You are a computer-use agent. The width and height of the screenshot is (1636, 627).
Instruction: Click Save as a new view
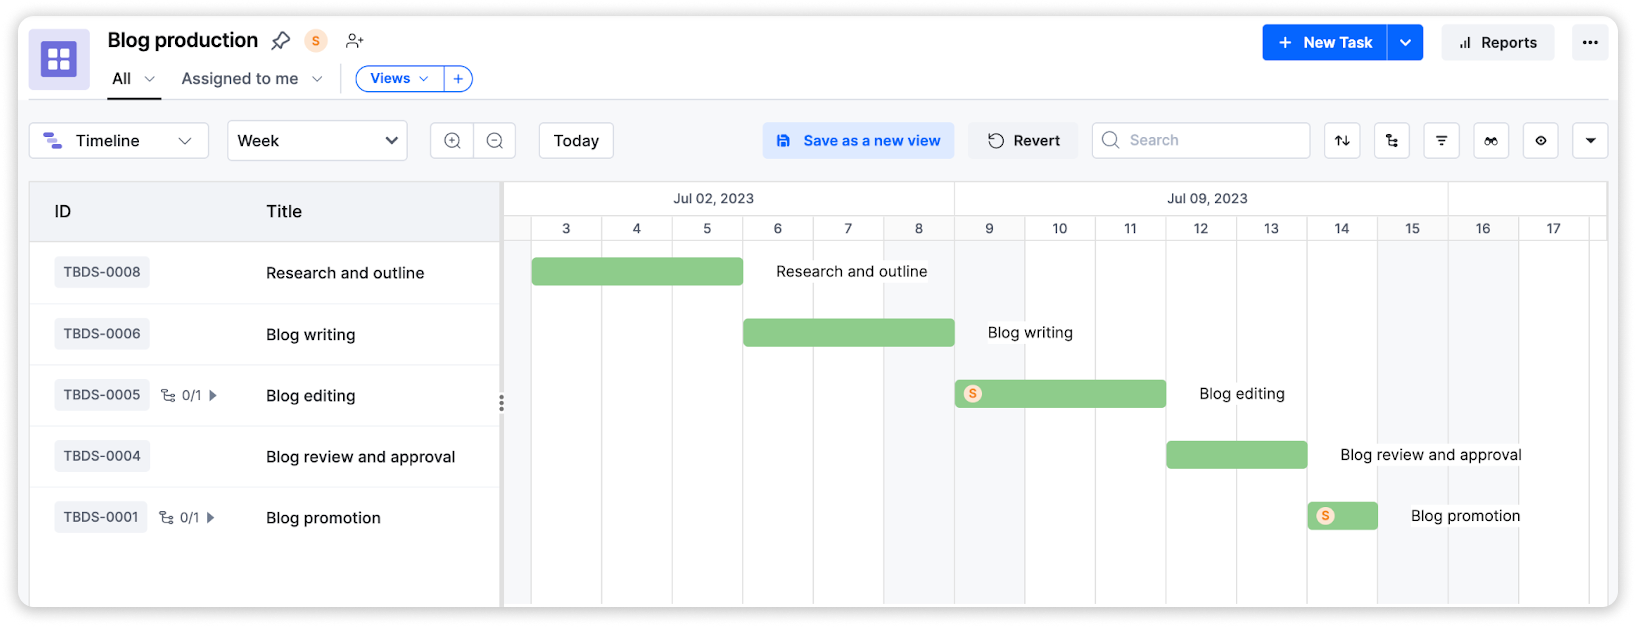point(858,141)
